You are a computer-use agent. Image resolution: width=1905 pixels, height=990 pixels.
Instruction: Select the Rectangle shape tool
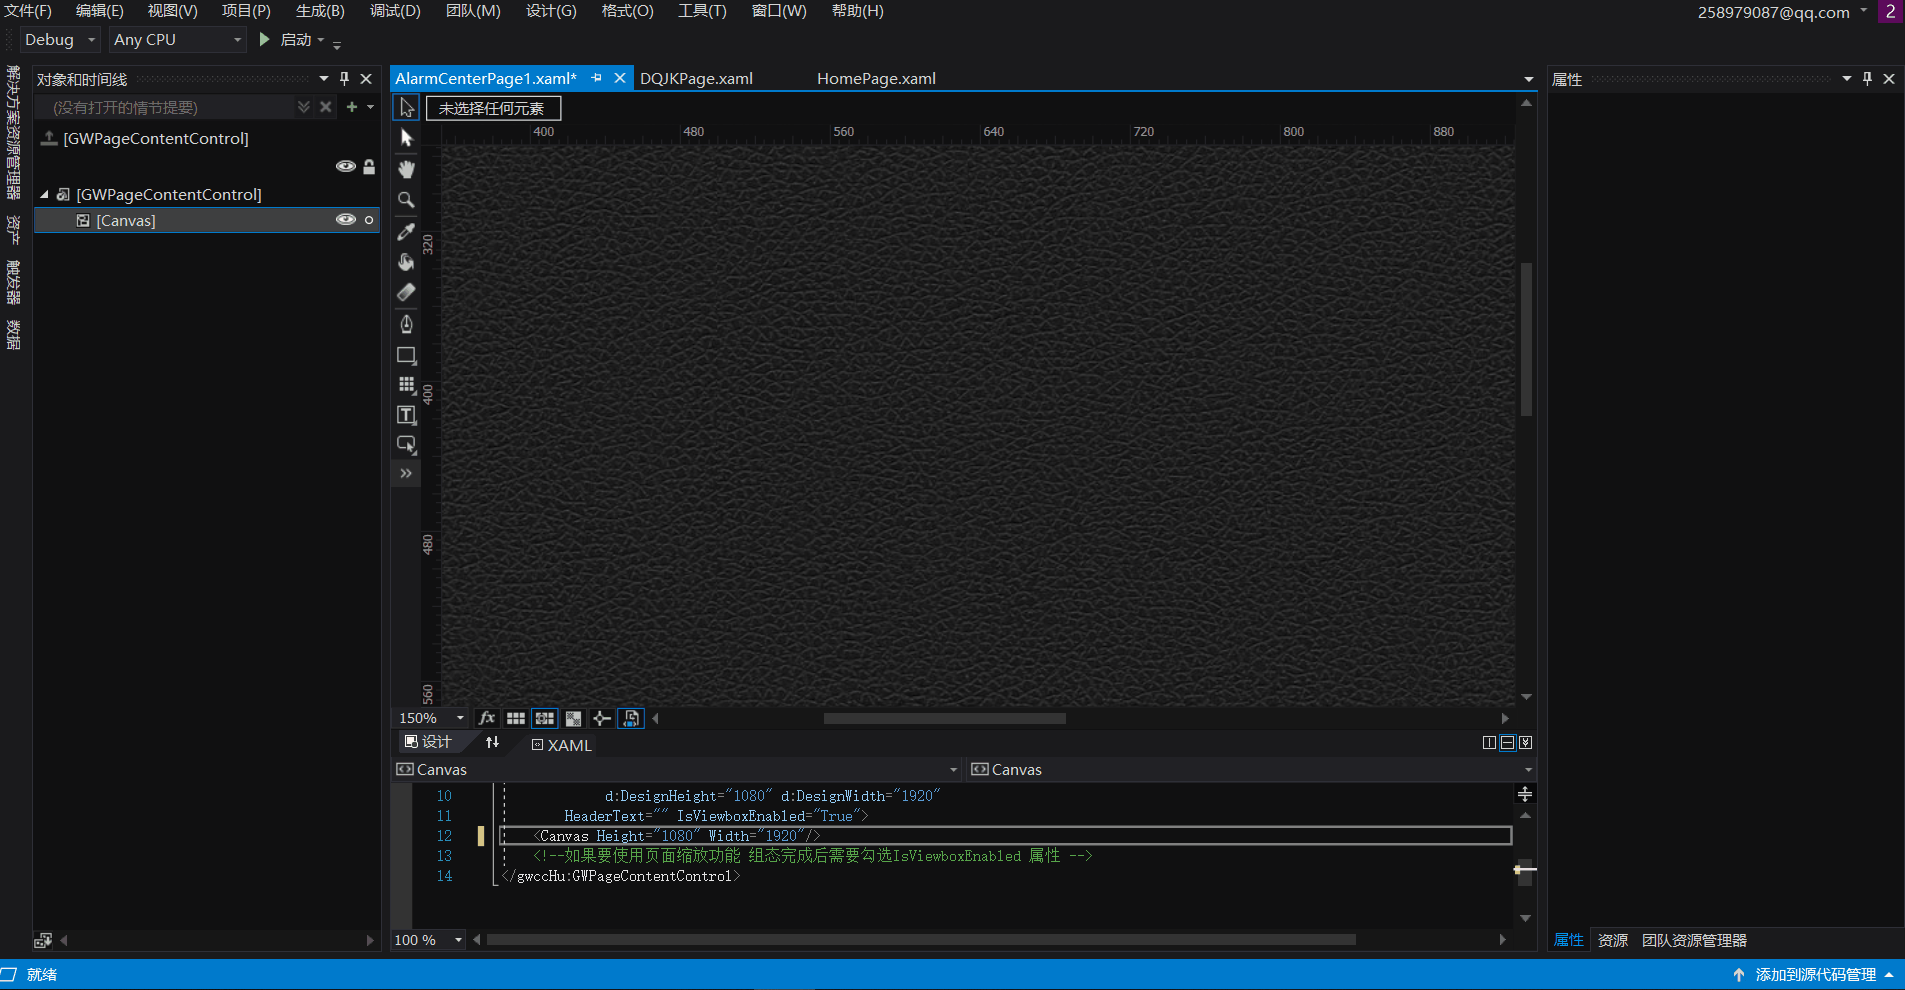coord(406,355)
